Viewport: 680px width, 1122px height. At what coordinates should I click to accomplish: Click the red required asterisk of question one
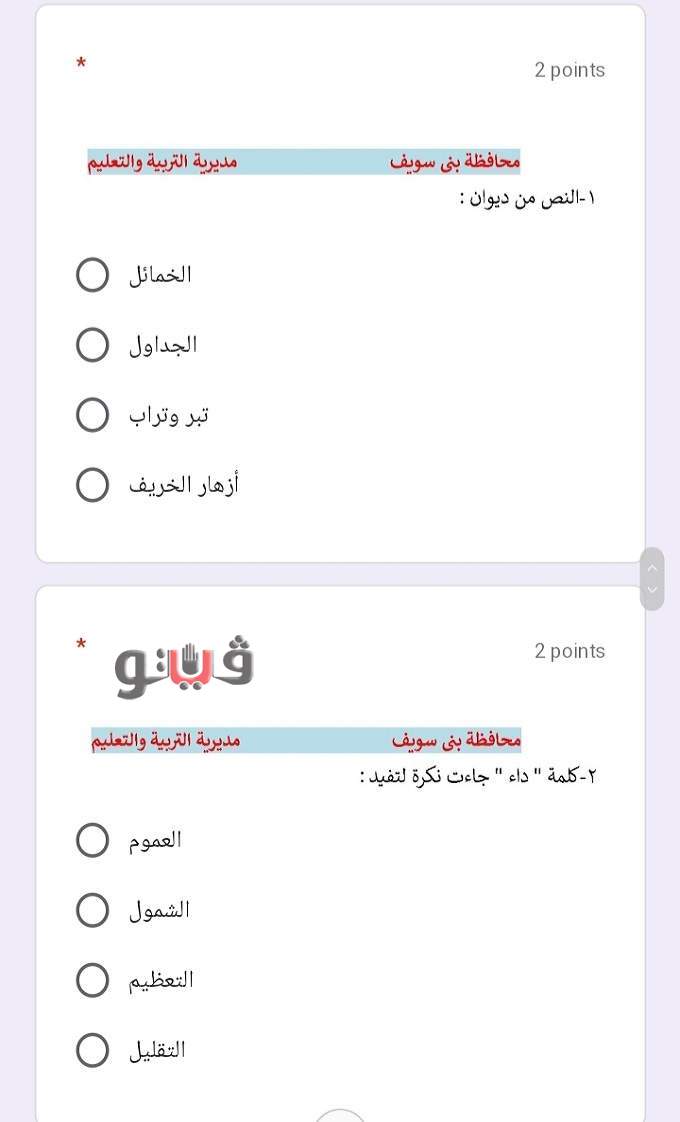81,65
